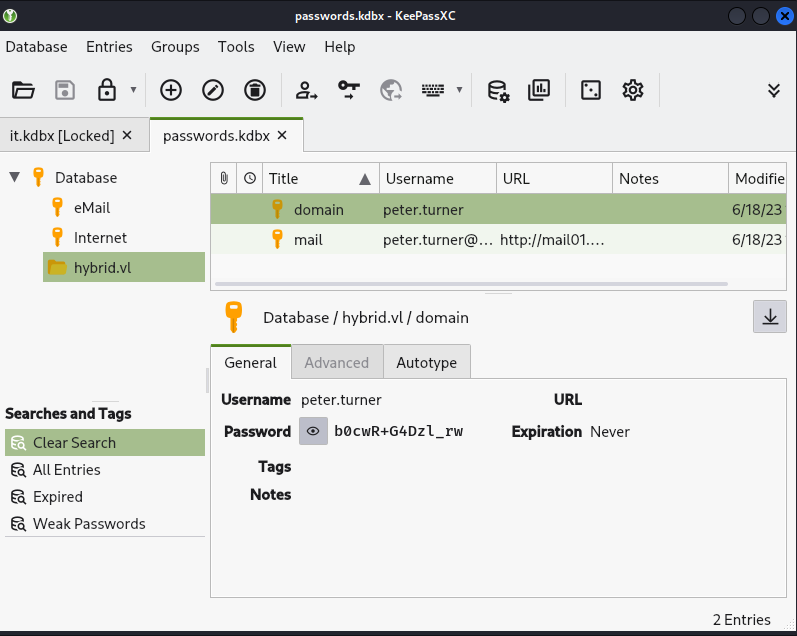Select the domain entry row
Viewport: 797px width, 636px height.
(499, 209)
